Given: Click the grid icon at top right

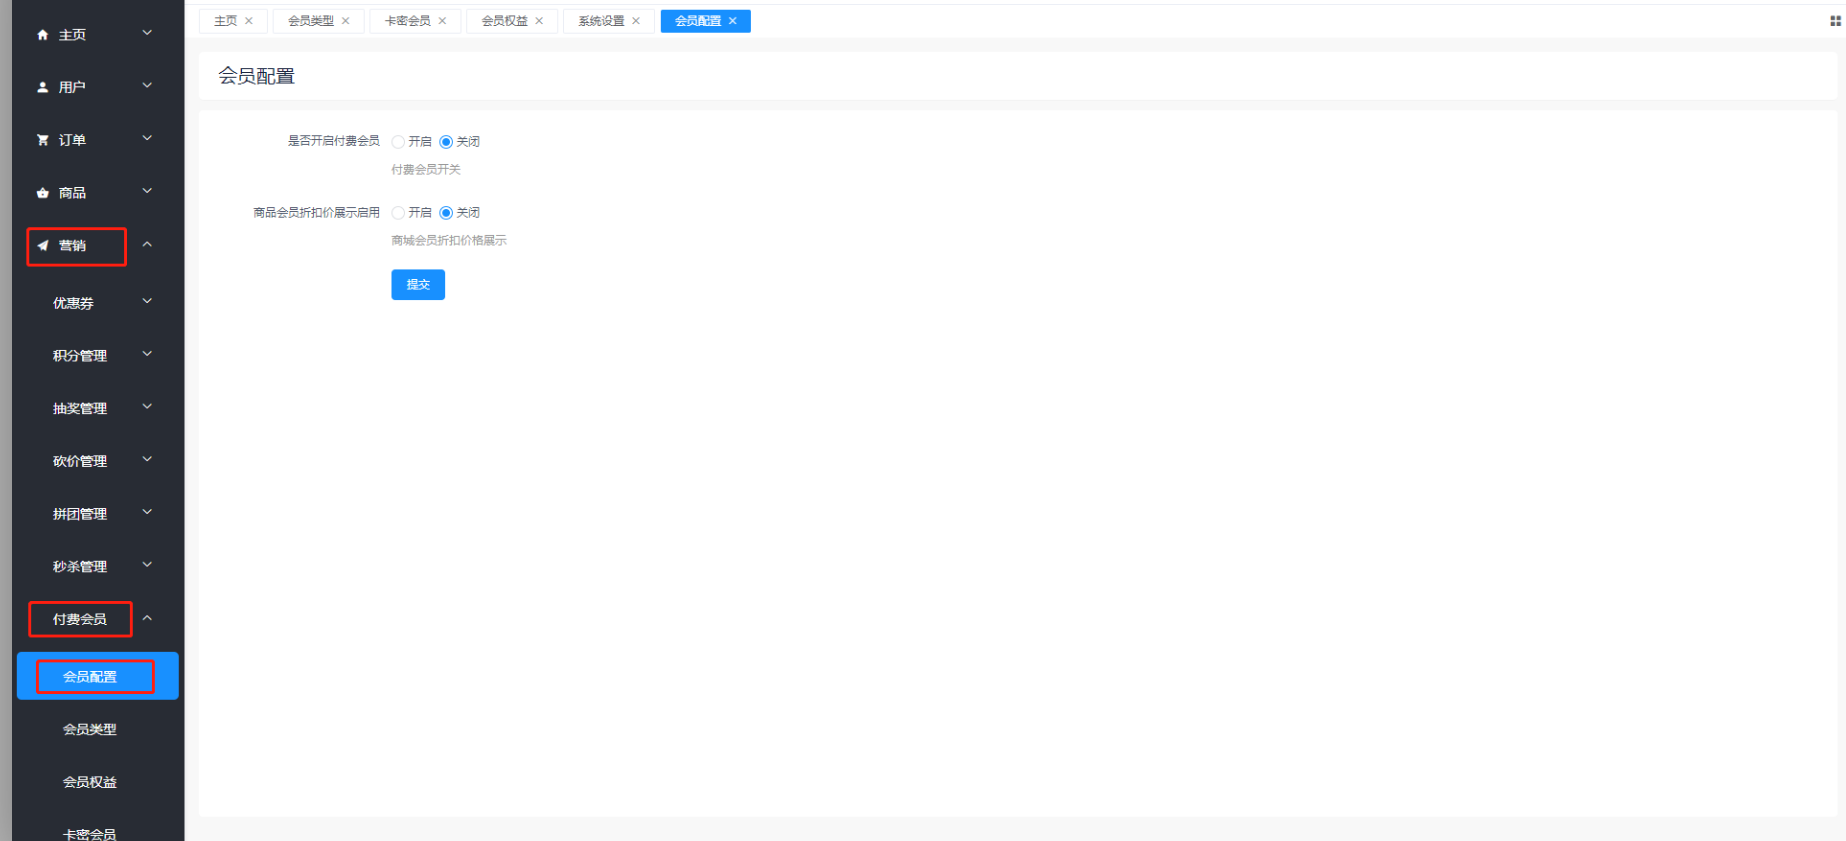Looking at the screenshot, I should pyautogui.click(x=1835, y=21).
